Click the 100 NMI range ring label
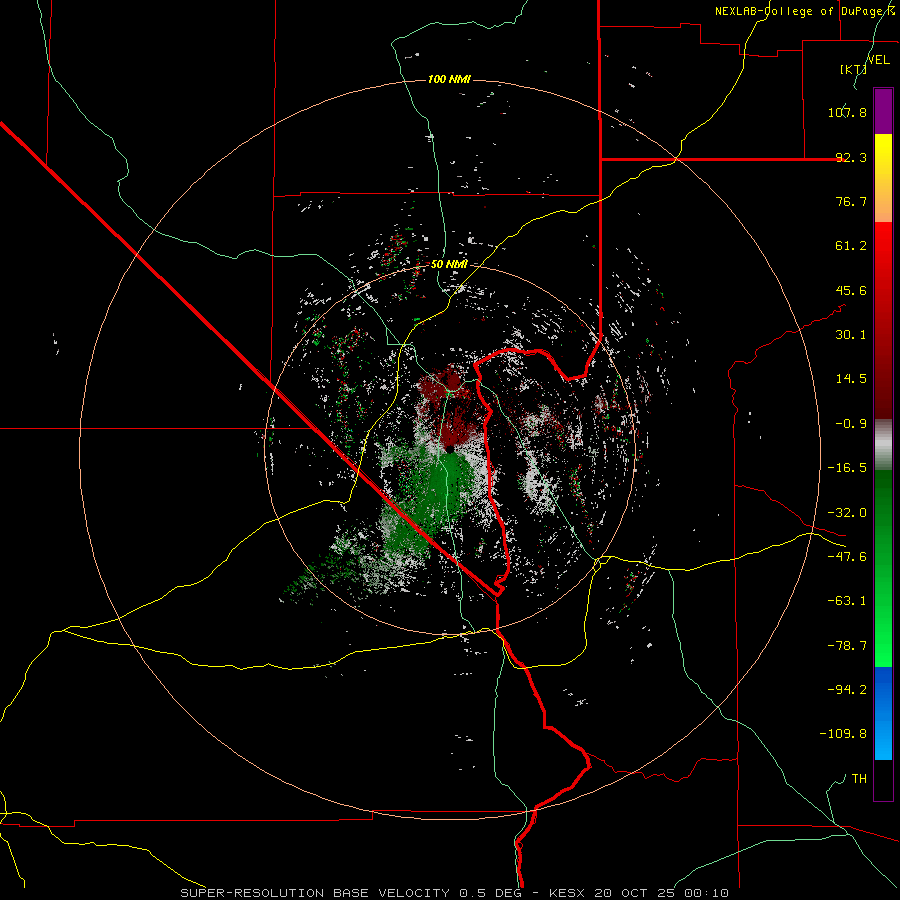 pos(449,79)
